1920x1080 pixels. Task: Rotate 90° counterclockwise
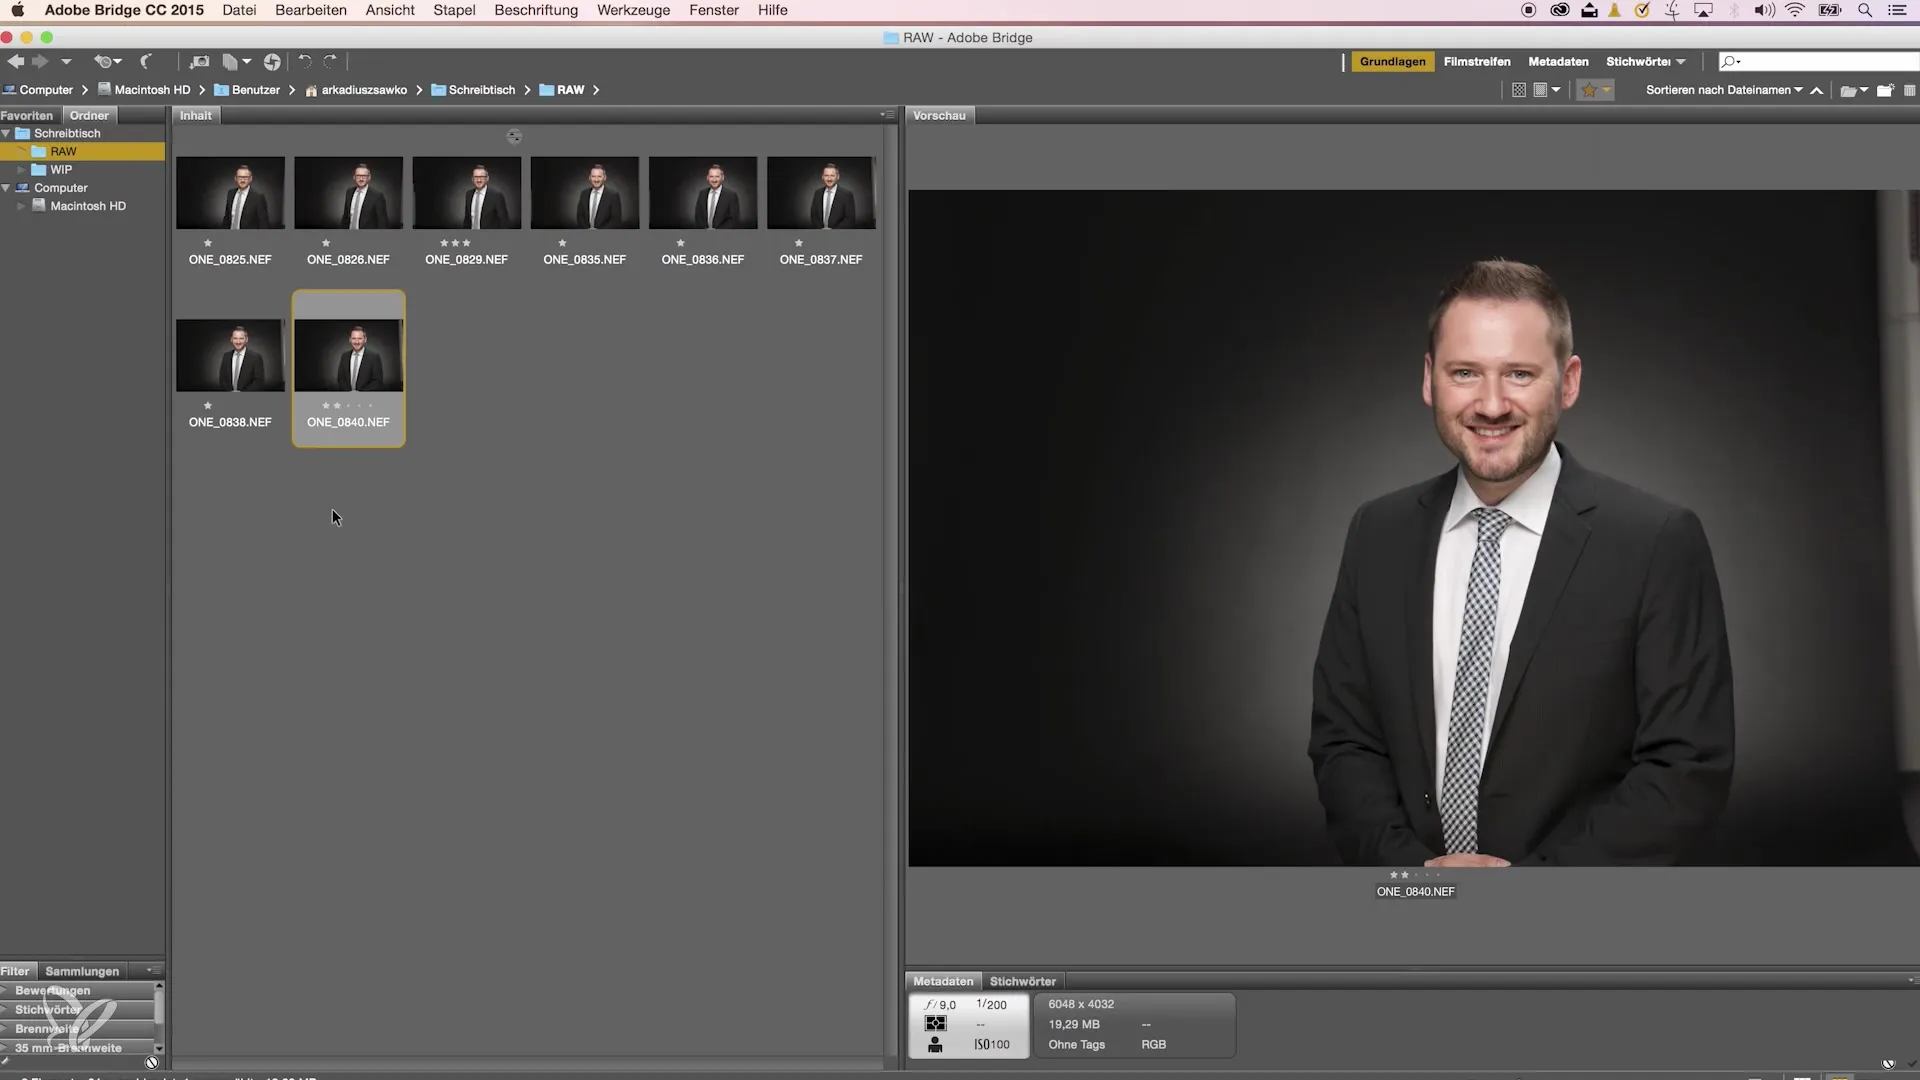click(x=305, y=62)
